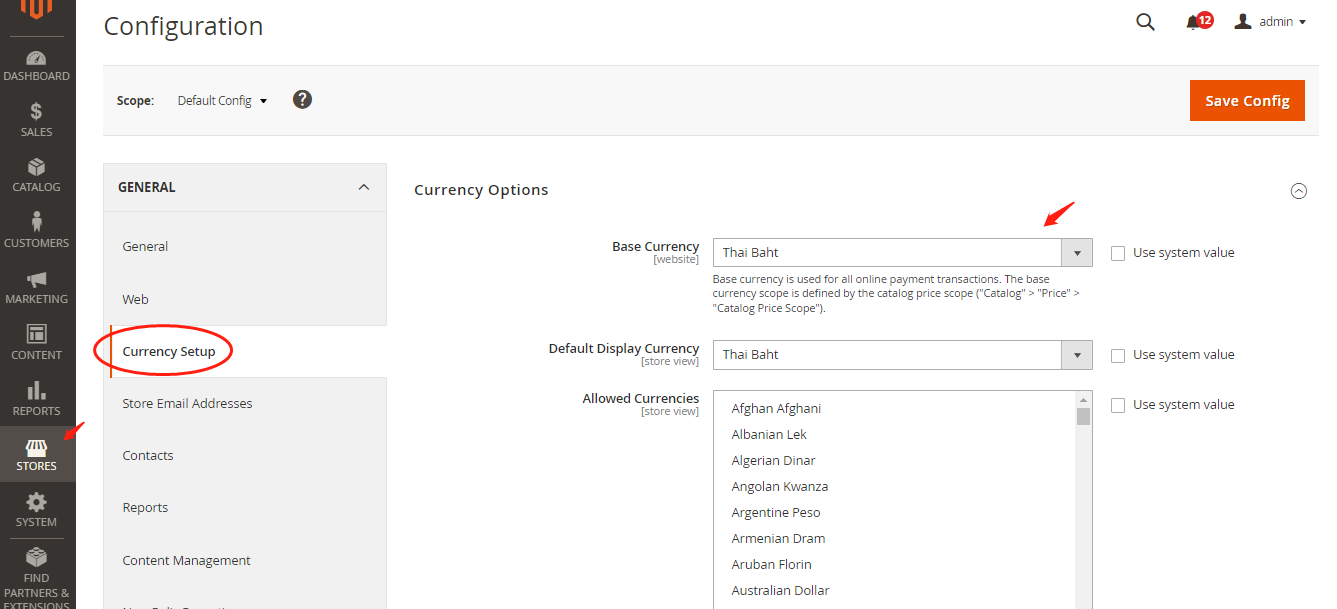
Task: Open the Dashboard menu
Action: [37, 65]
